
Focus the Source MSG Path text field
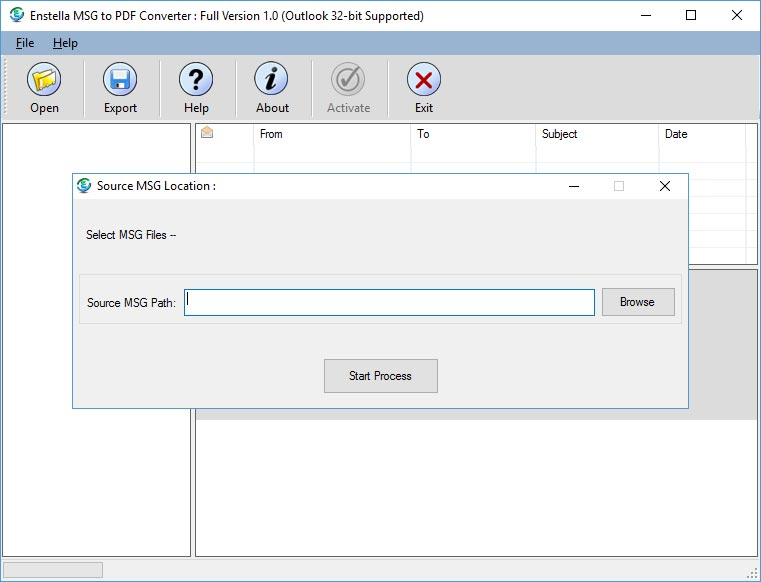(389, 302)
